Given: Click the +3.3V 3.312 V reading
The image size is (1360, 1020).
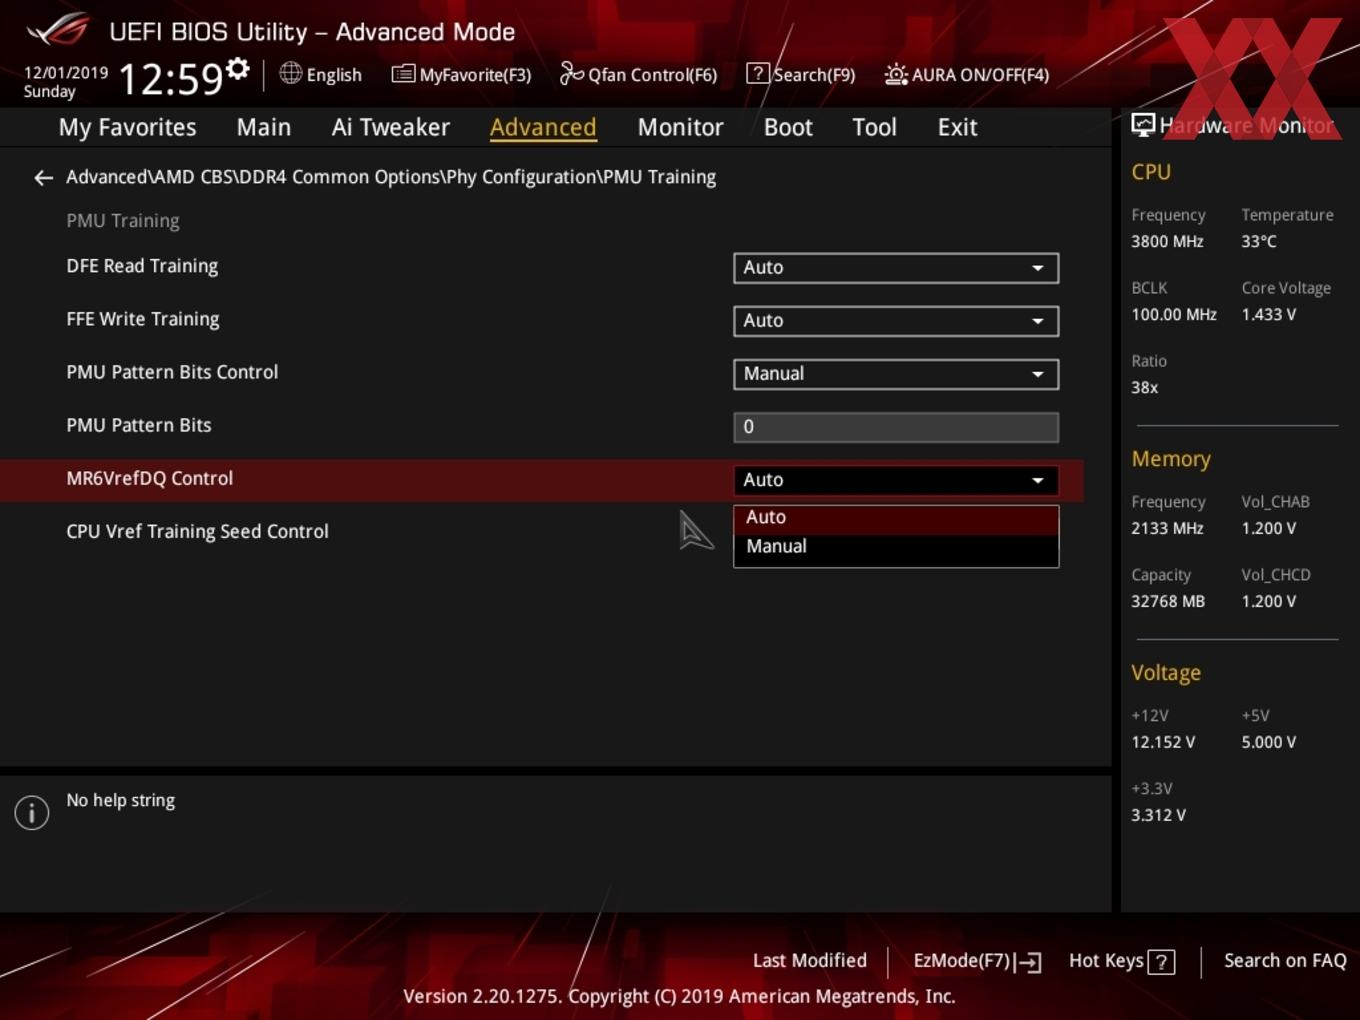Looking at the screenshot, I should click(x=1158, y=816).
